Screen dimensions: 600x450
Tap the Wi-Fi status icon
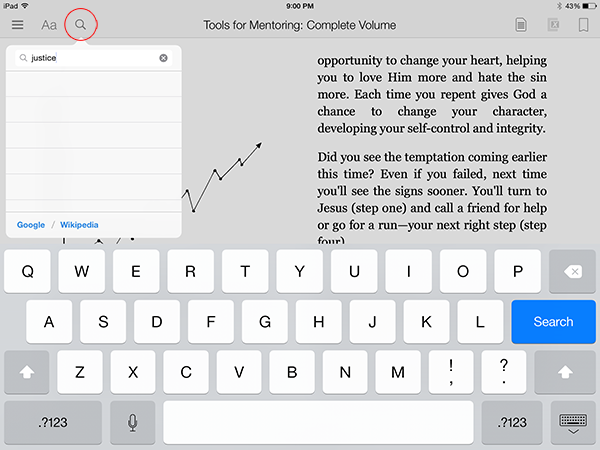coord(25,6)
